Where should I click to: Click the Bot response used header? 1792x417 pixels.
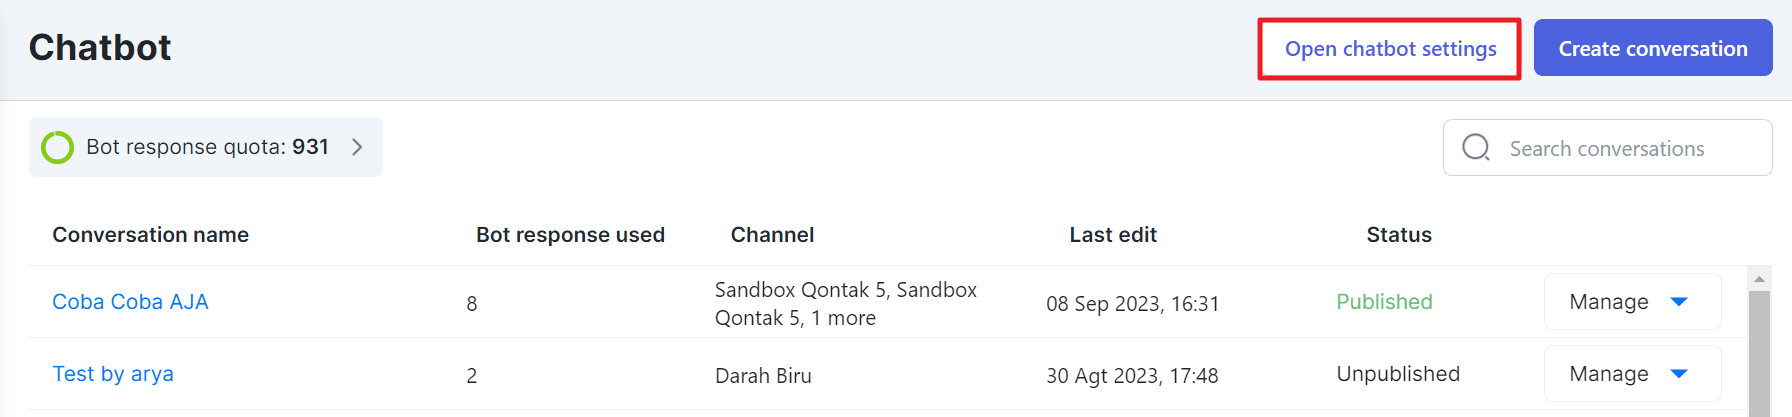click(570, 235)
